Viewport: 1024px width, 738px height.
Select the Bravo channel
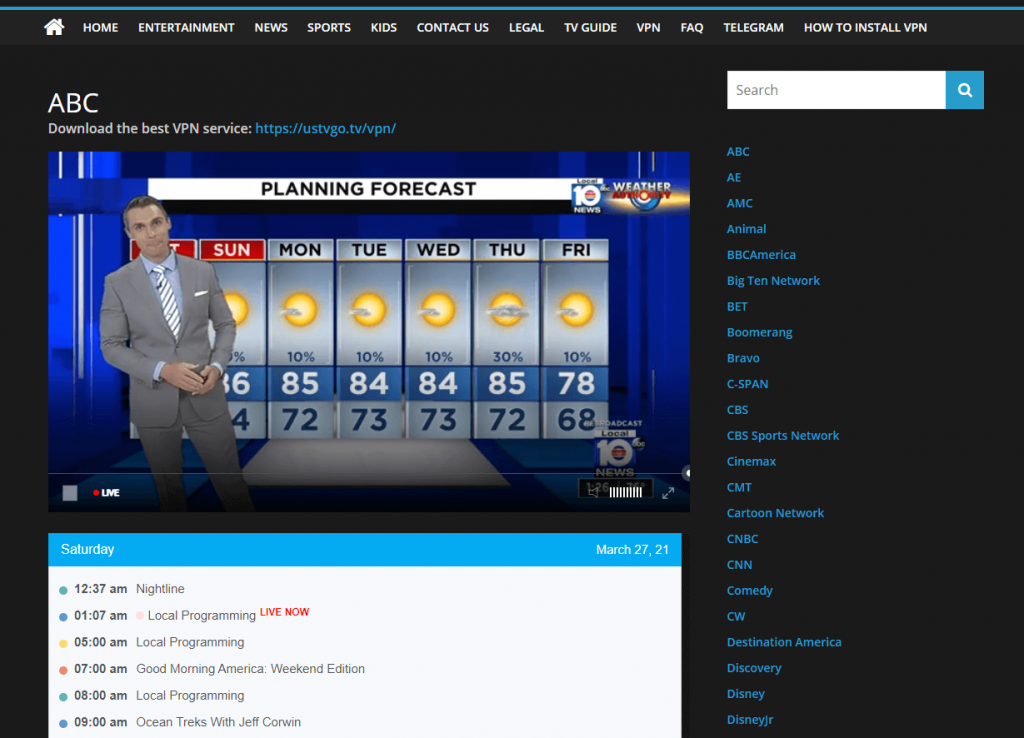click(743, 358)
